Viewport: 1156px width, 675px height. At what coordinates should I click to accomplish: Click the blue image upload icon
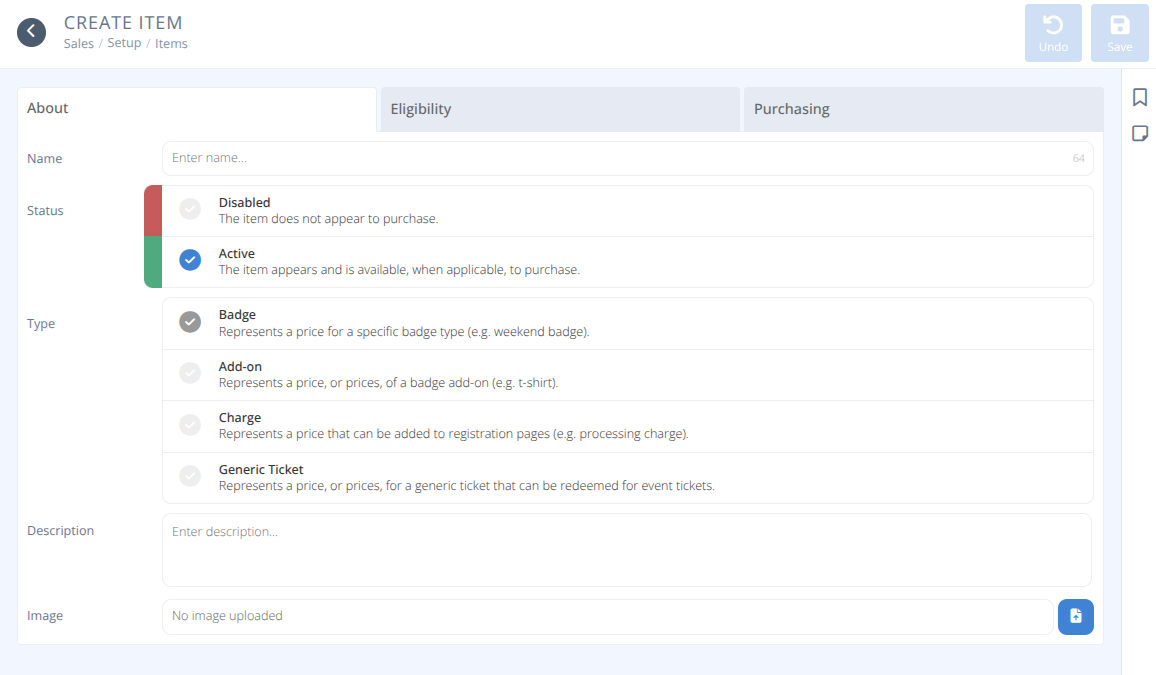pyautogui.click(x=1075, y=617)
